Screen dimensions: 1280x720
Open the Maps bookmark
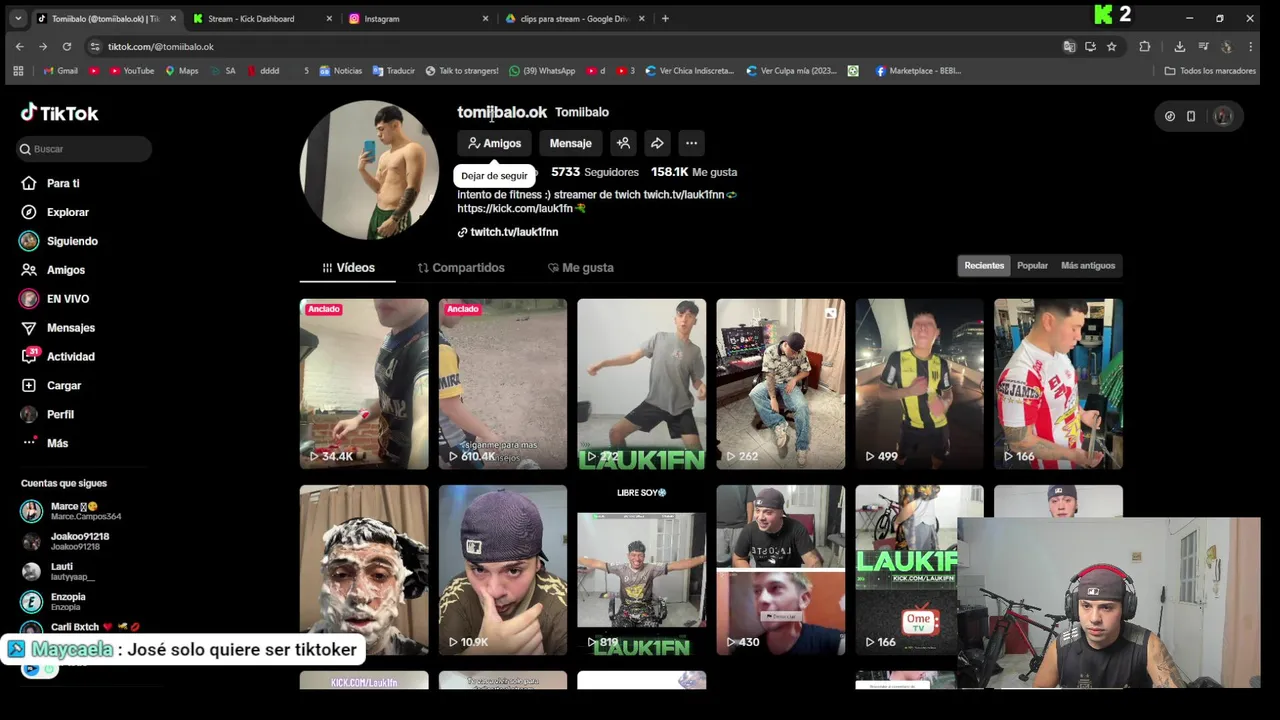coord(182,71)
